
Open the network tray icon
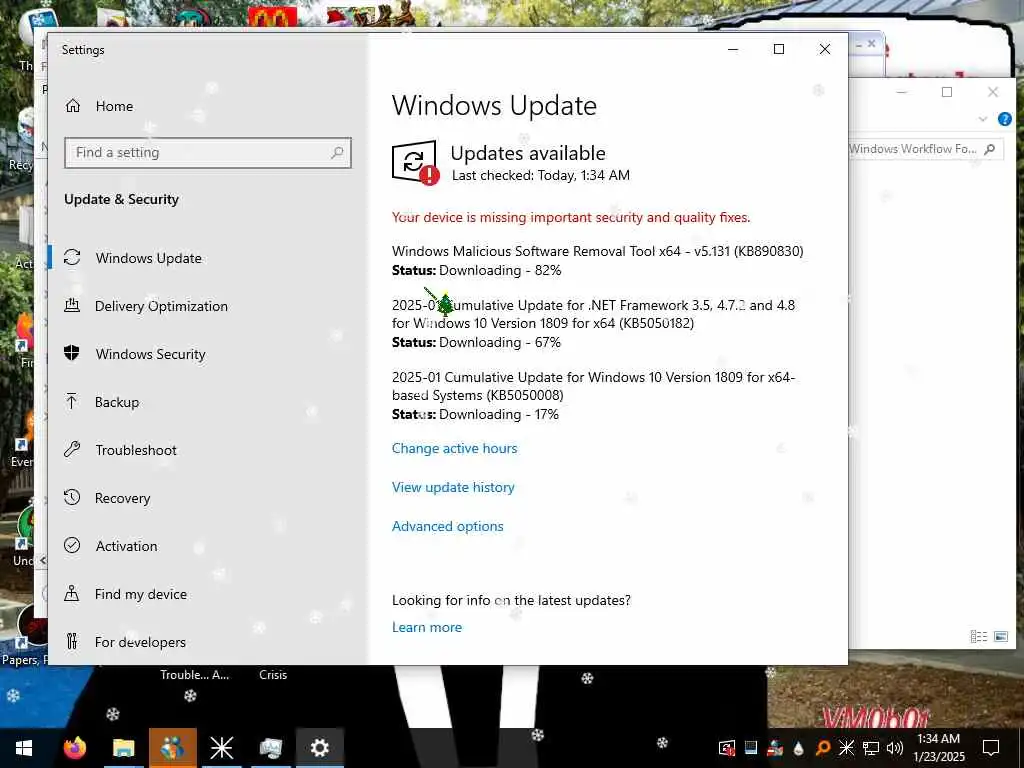871,748
